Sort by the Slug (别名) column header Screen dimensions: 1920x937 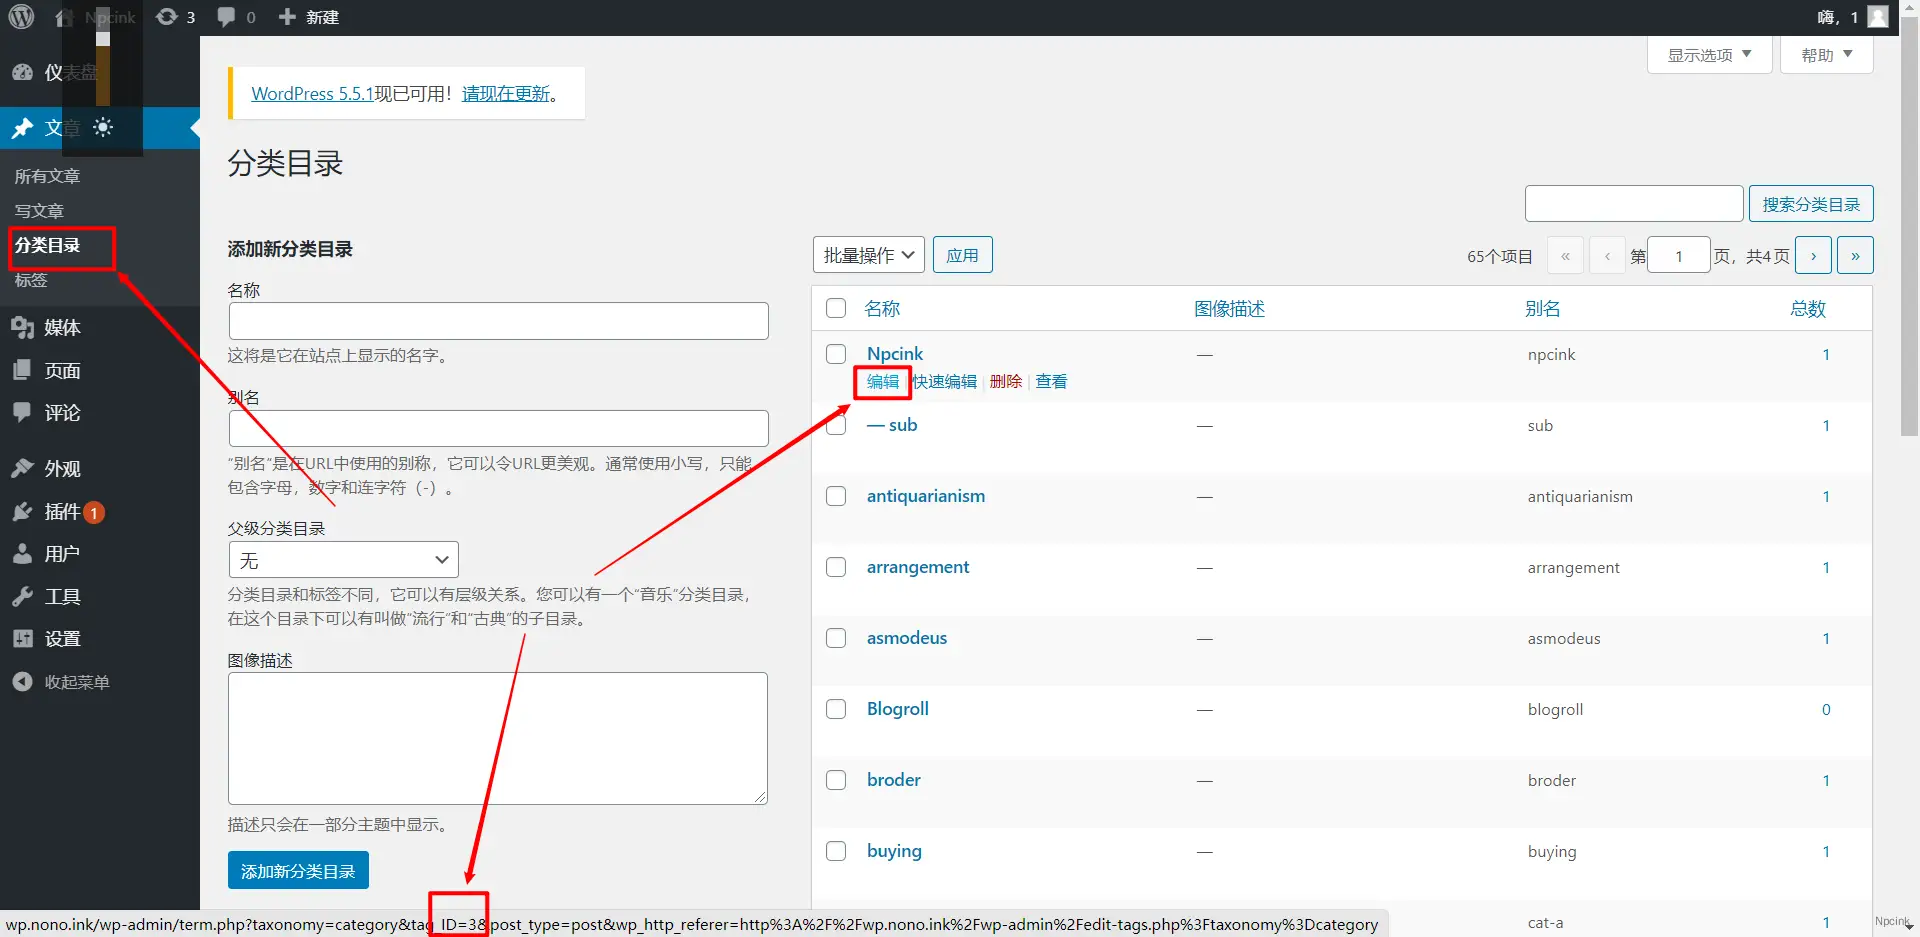[x=1543, y=308]
